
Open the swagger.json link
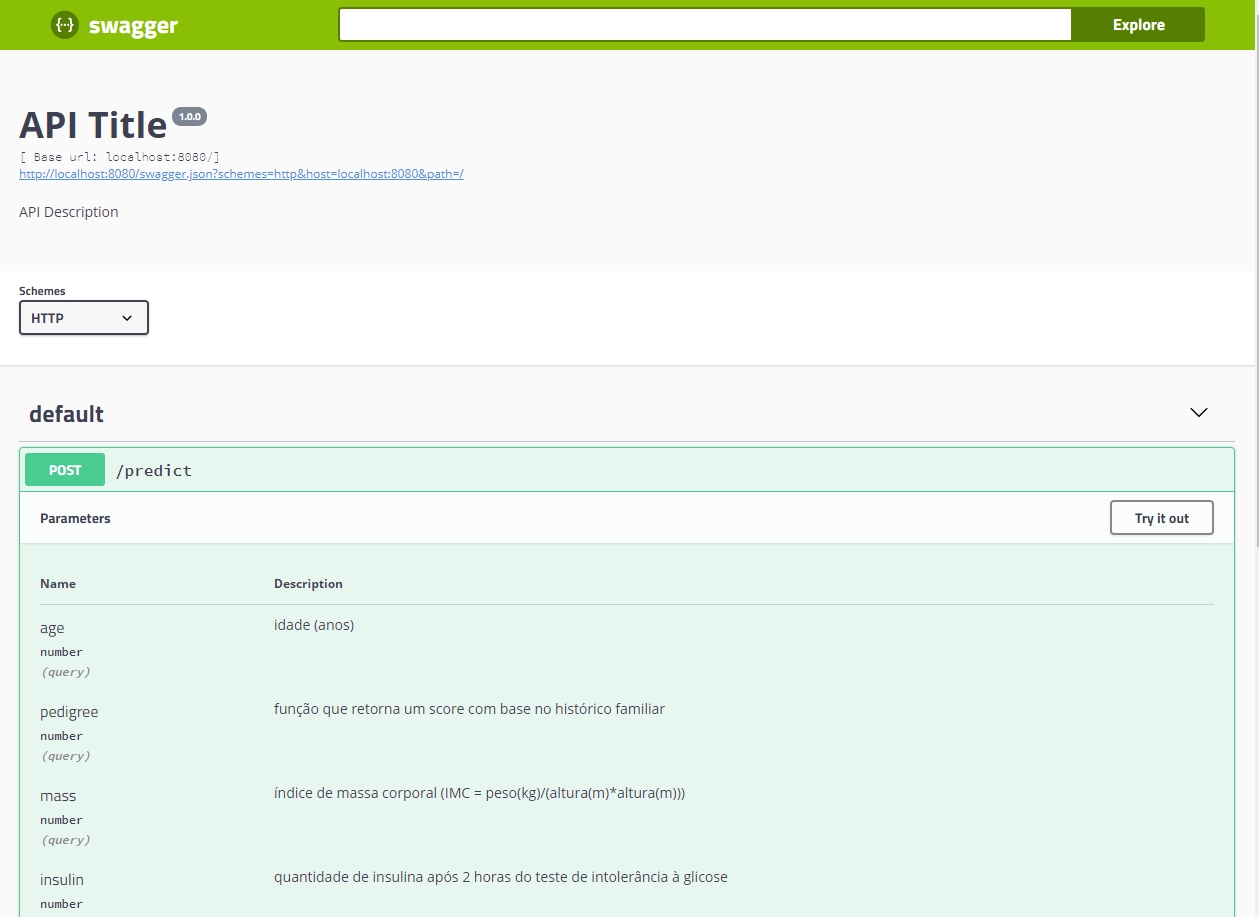(x=241, y=174)
